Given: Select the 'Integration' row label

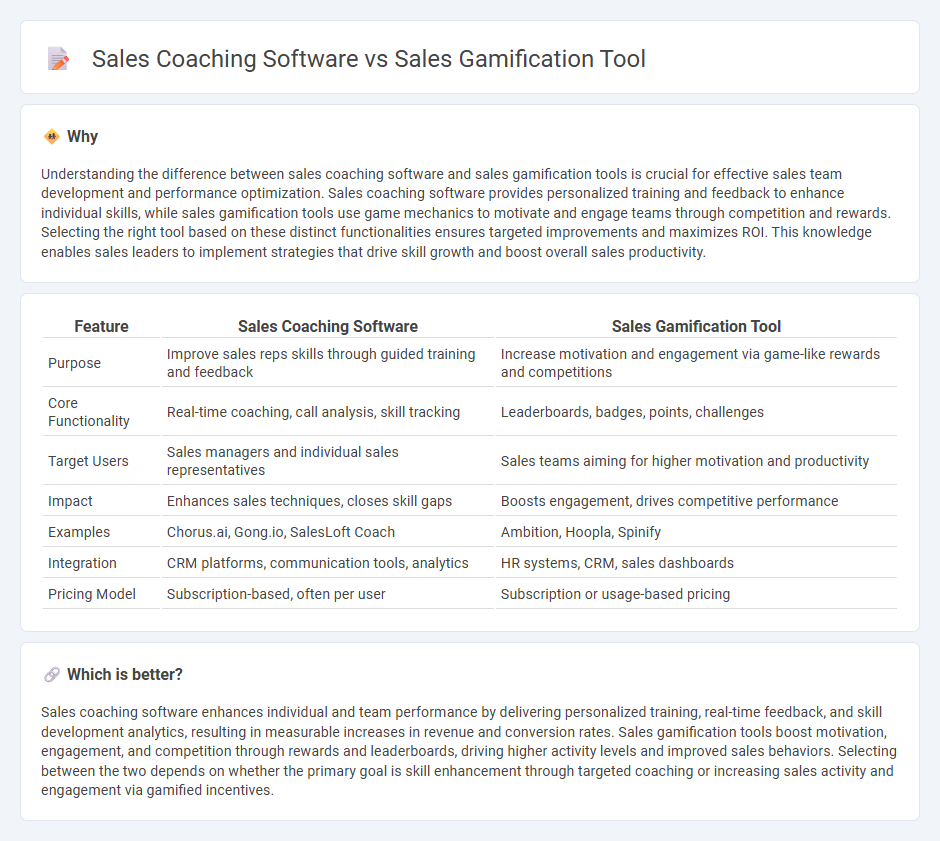Looking at the screenshot, I should (82, 563).
